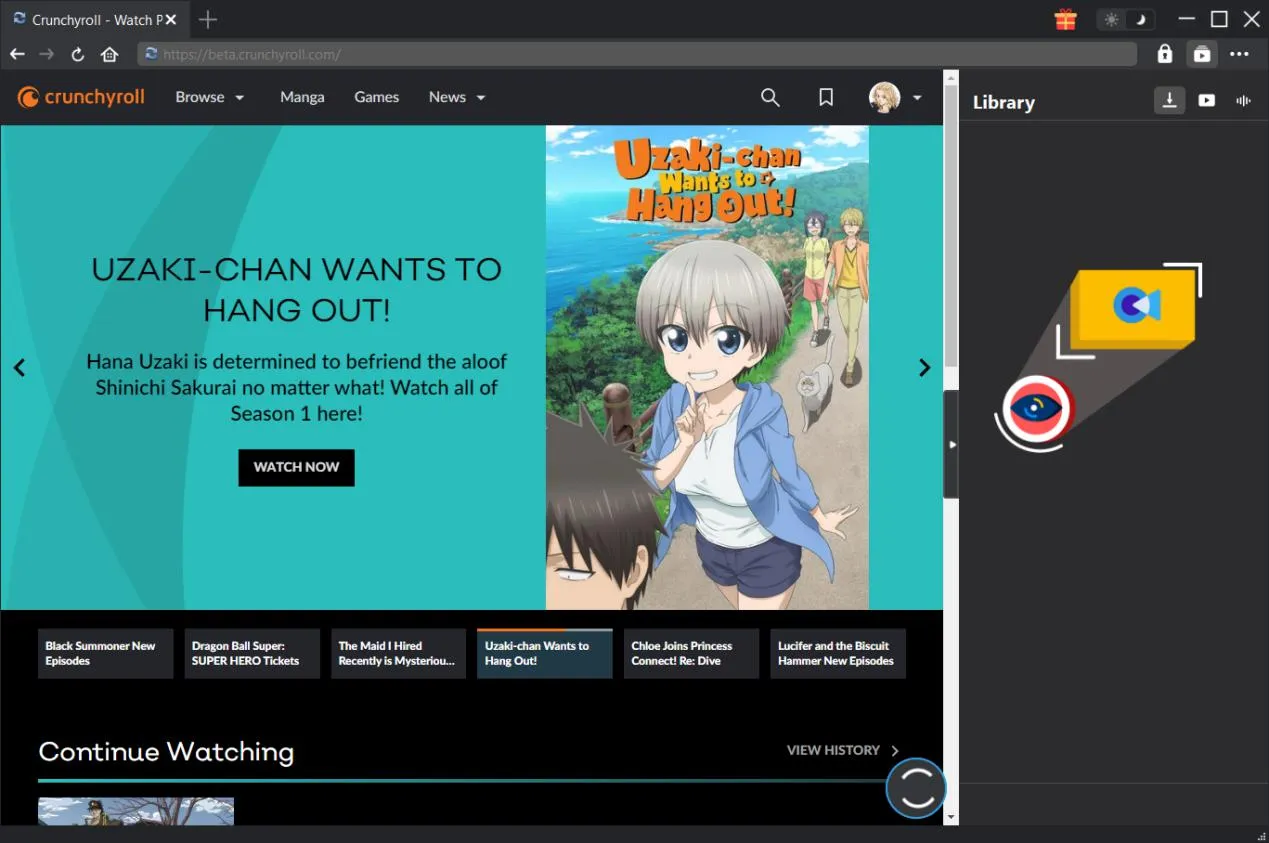Expand the Browse dropdown menu
The image size is (1269, 843).
210,97
